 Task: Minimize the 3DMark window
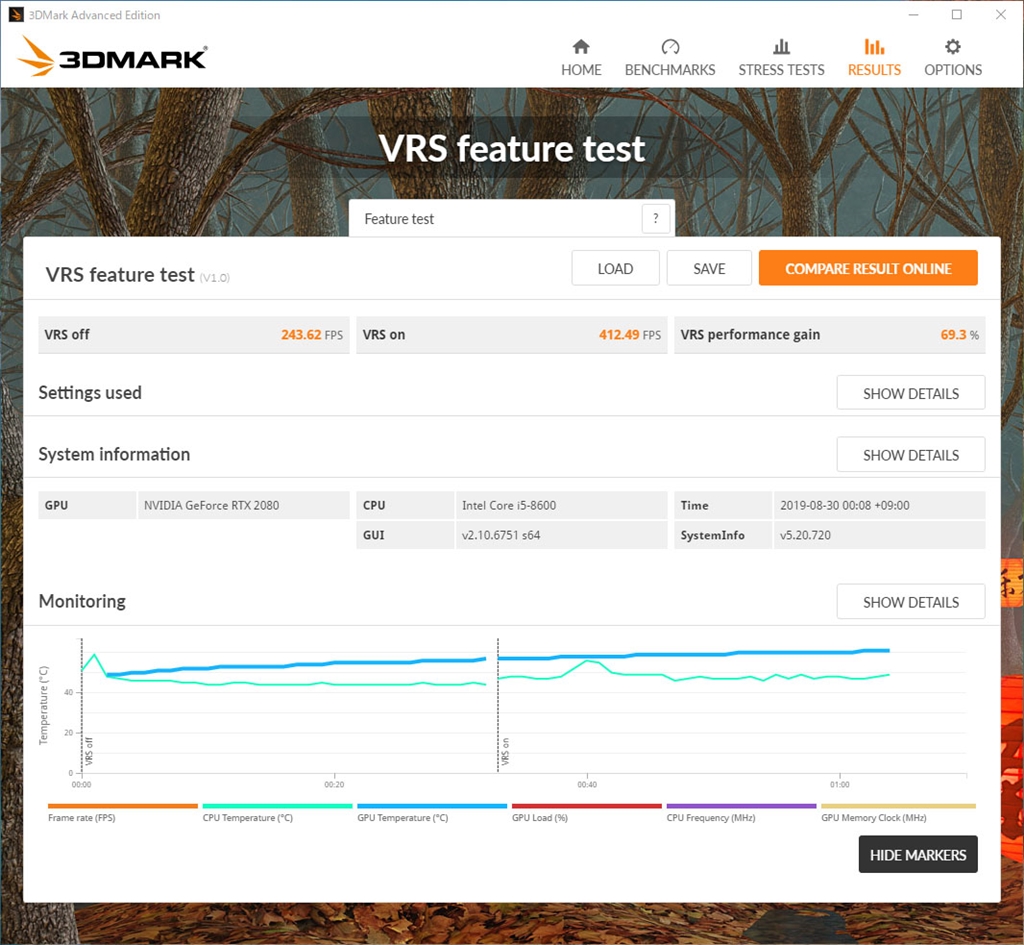[914, 14]
